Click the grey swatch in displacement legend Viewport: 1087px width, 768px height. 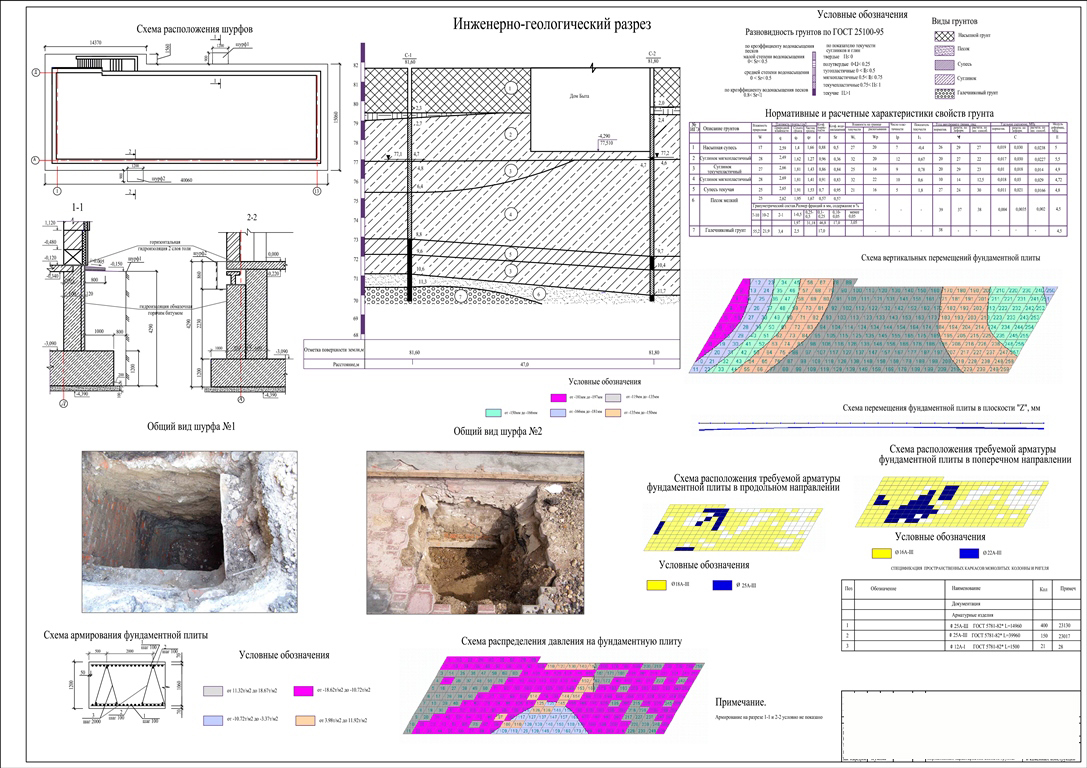612,398
